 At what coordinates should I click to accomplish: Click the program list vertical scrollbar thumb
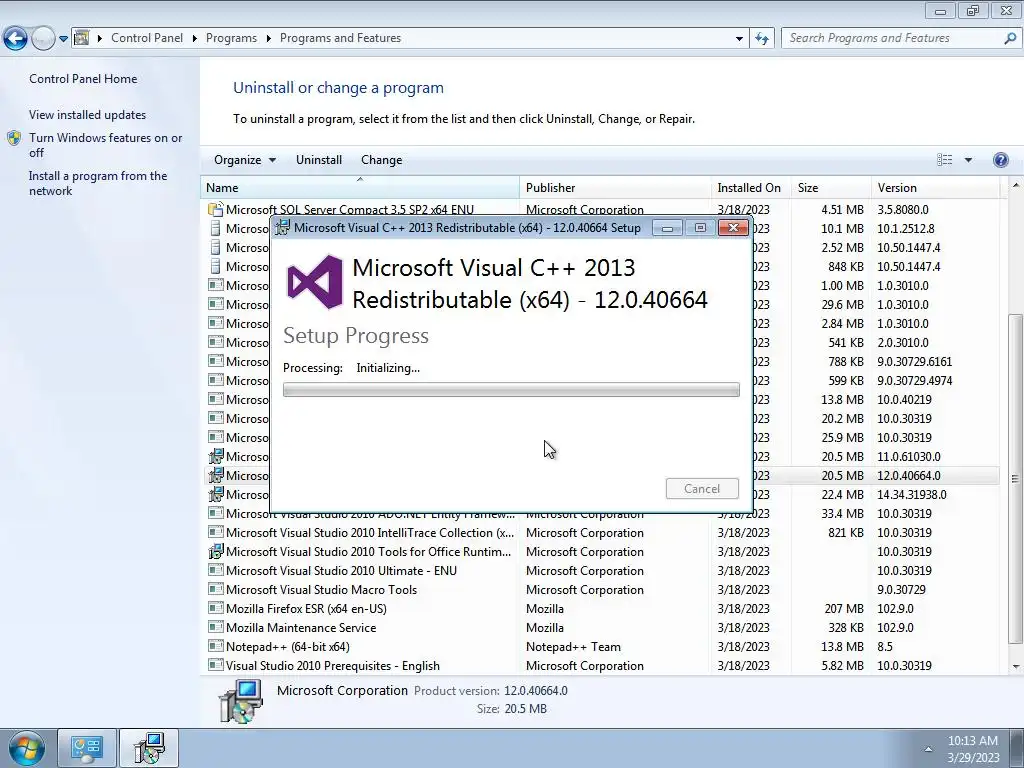click(x=1016, y=478)
